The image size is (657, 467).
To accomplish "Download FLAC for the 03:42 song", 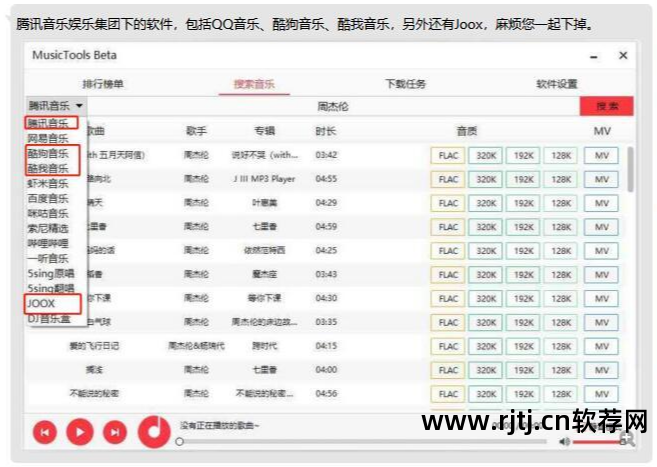I will pyautogui.click(x=448, y=156).
